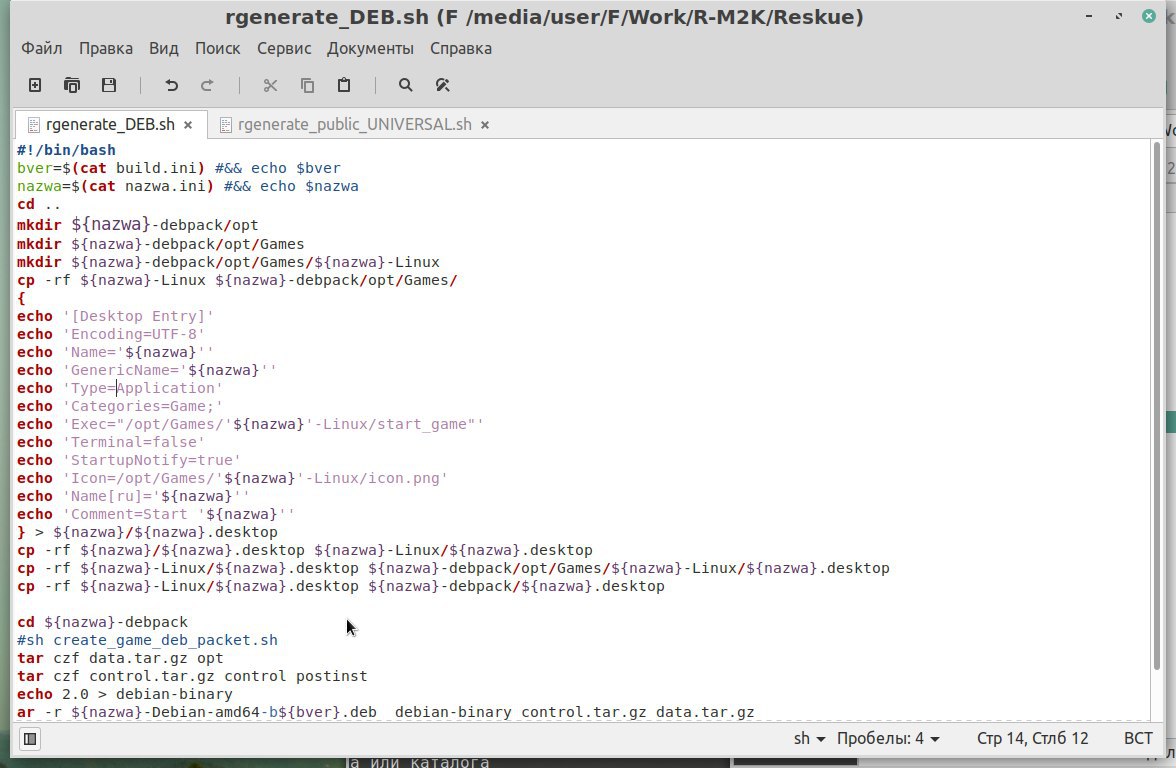Create a new document with toolbar icon

(35, 85)
